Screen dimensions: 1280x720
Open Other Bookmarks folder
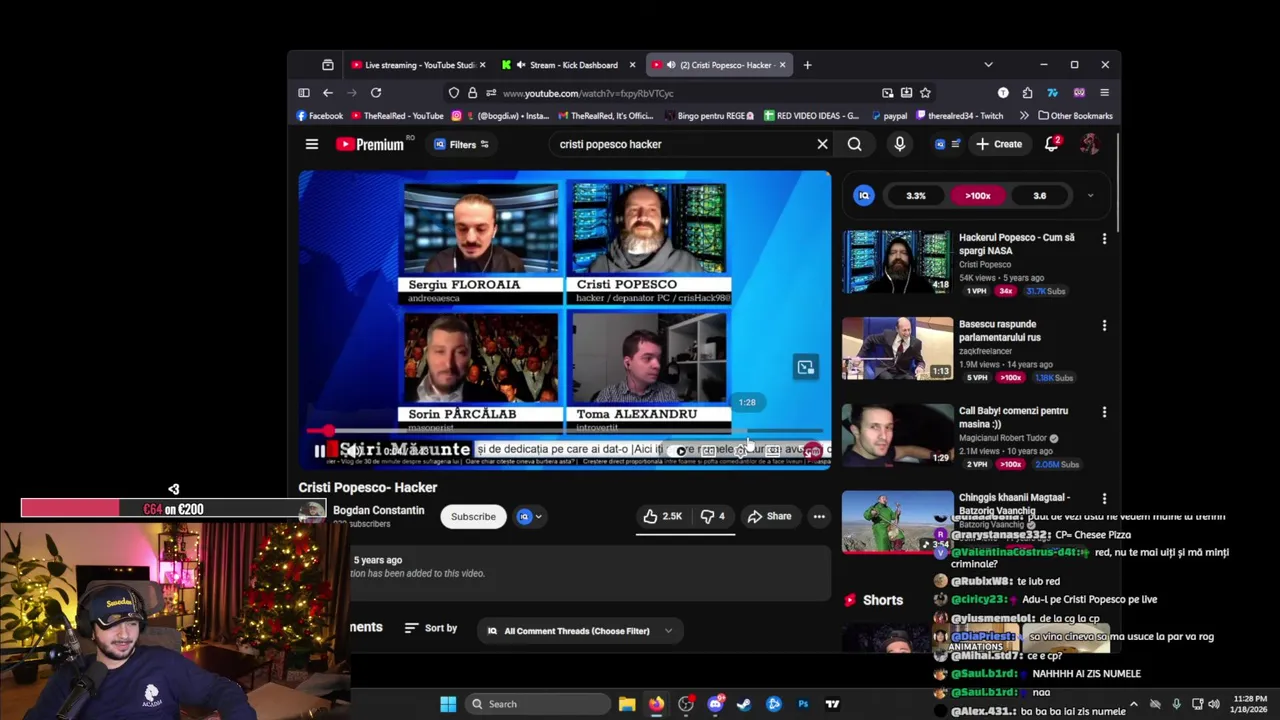(x=1076, y=116)
